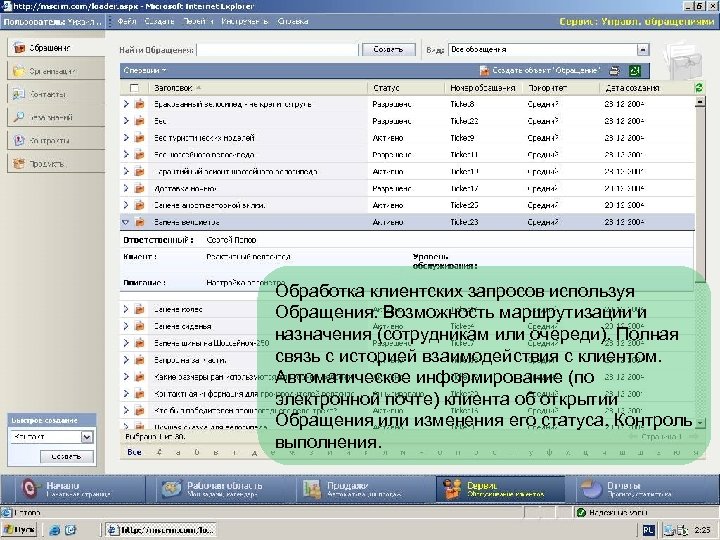This screenshot has width=720, height=540.
Task: Click case icon of Ticket9 row
Action: coord(140,138)
